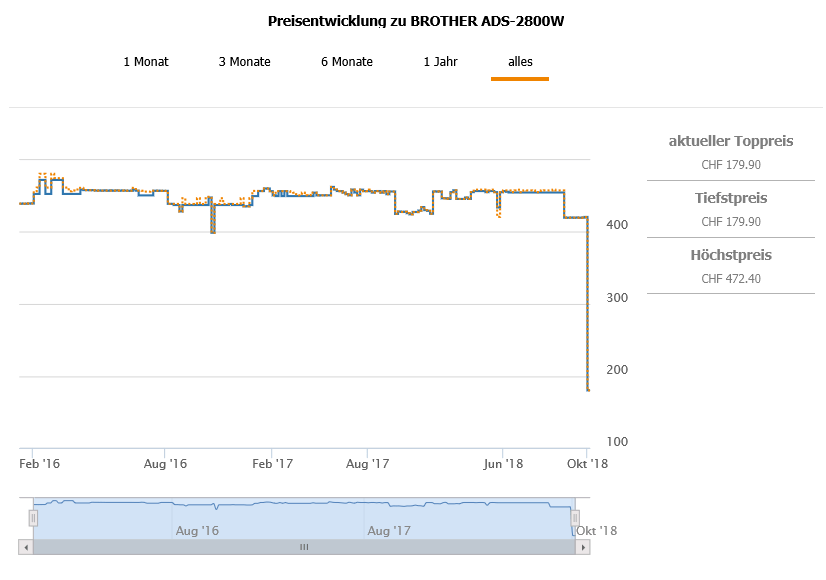Show the 6 Monate price history
This screenshot has height=580, width=826.
347,62
